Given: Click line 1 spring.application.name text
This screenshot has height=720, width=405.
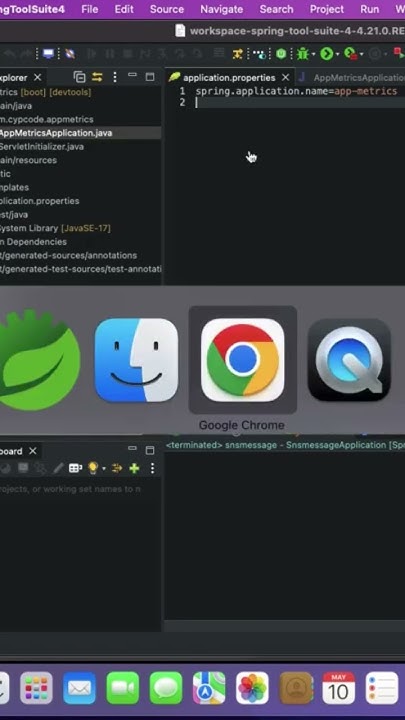Looking at the screenshot, I should [296, 91].
